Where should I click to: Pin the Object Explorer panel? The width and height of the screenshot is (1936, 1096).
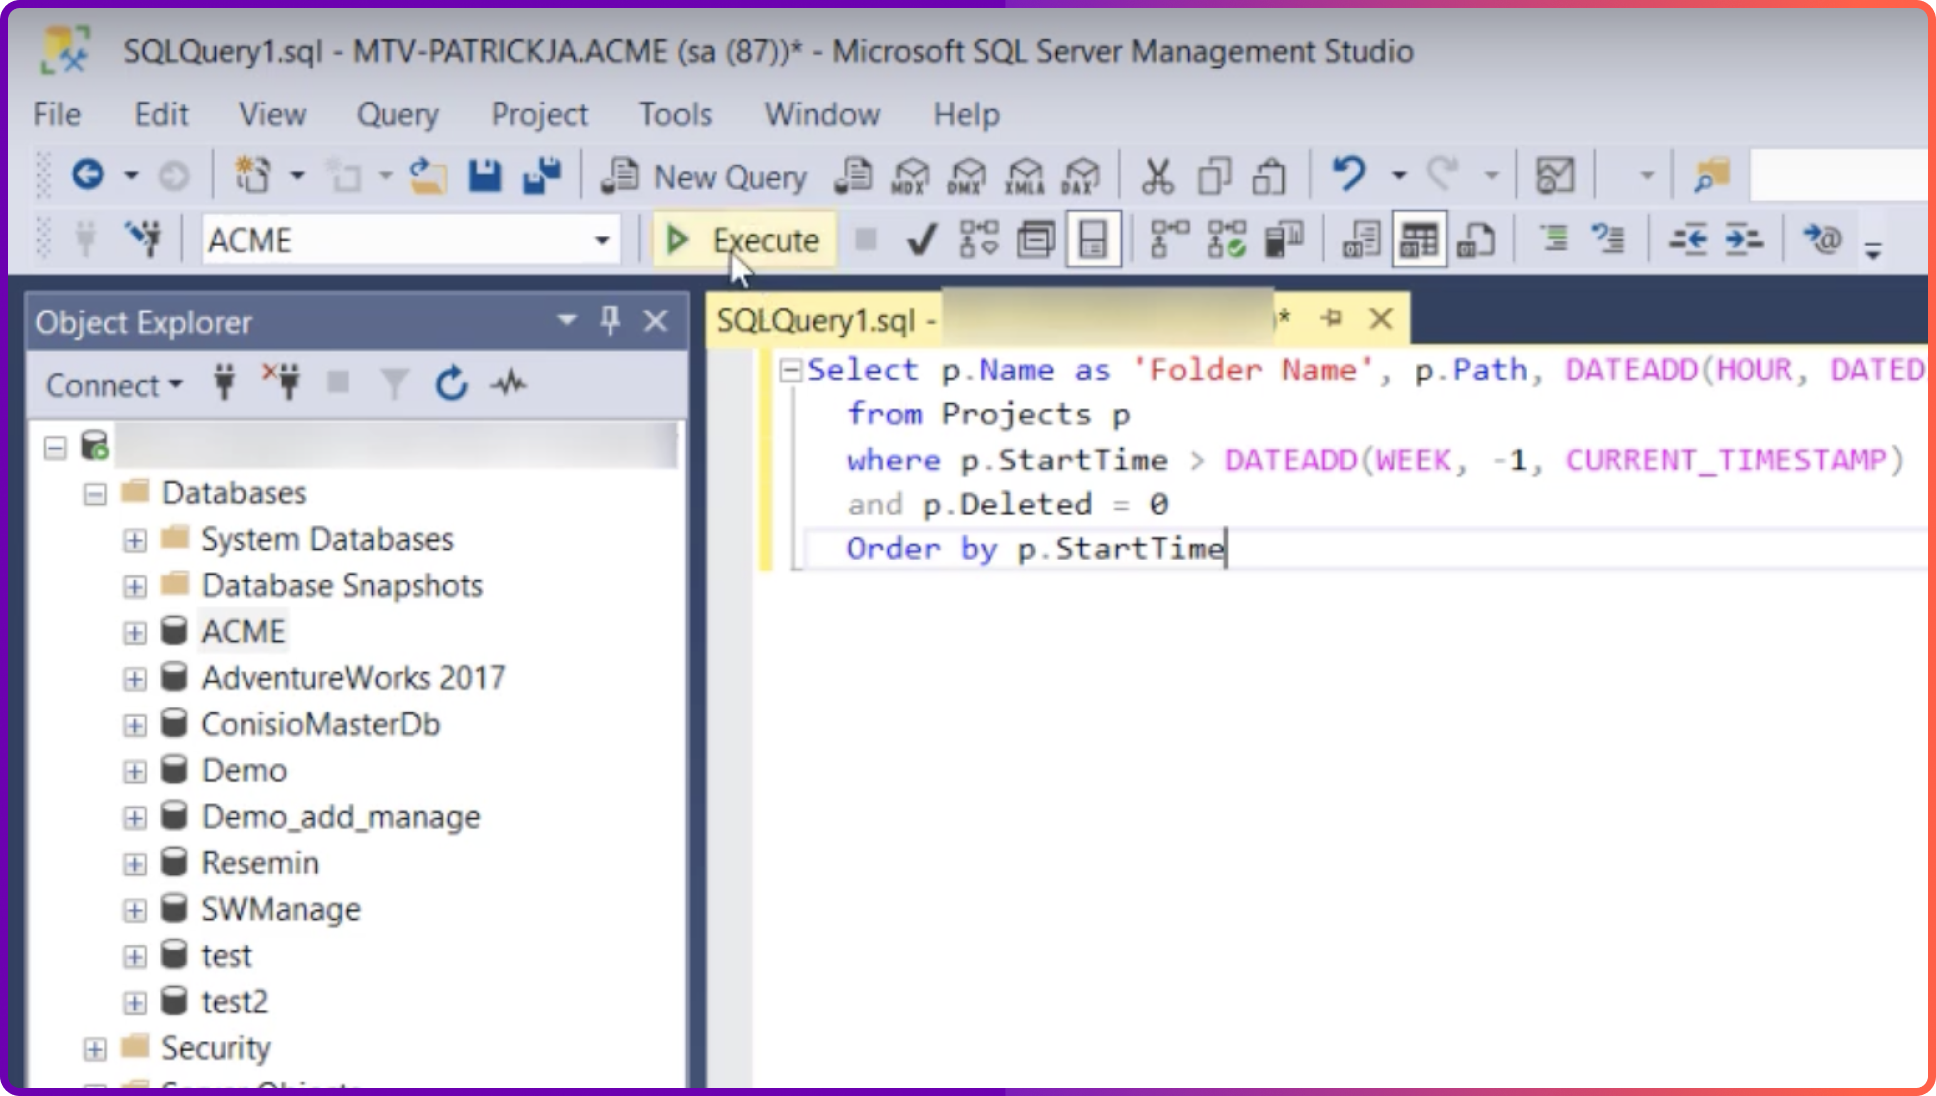tap(610, 321)
